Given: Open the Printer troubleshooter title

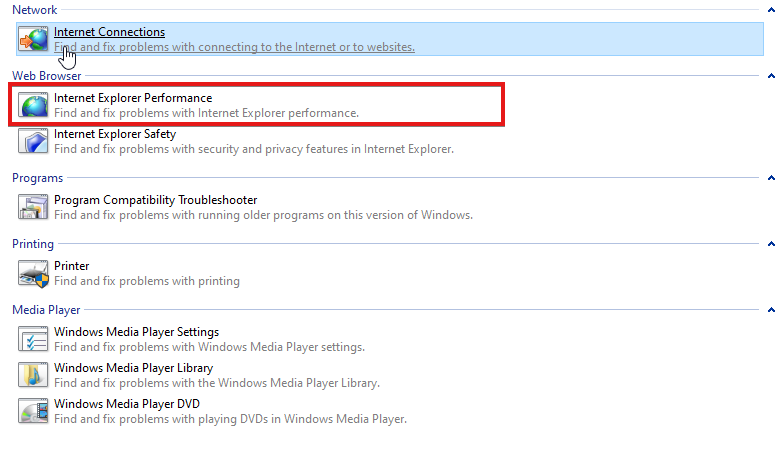Looking at the screenshot, I should 72,266.
